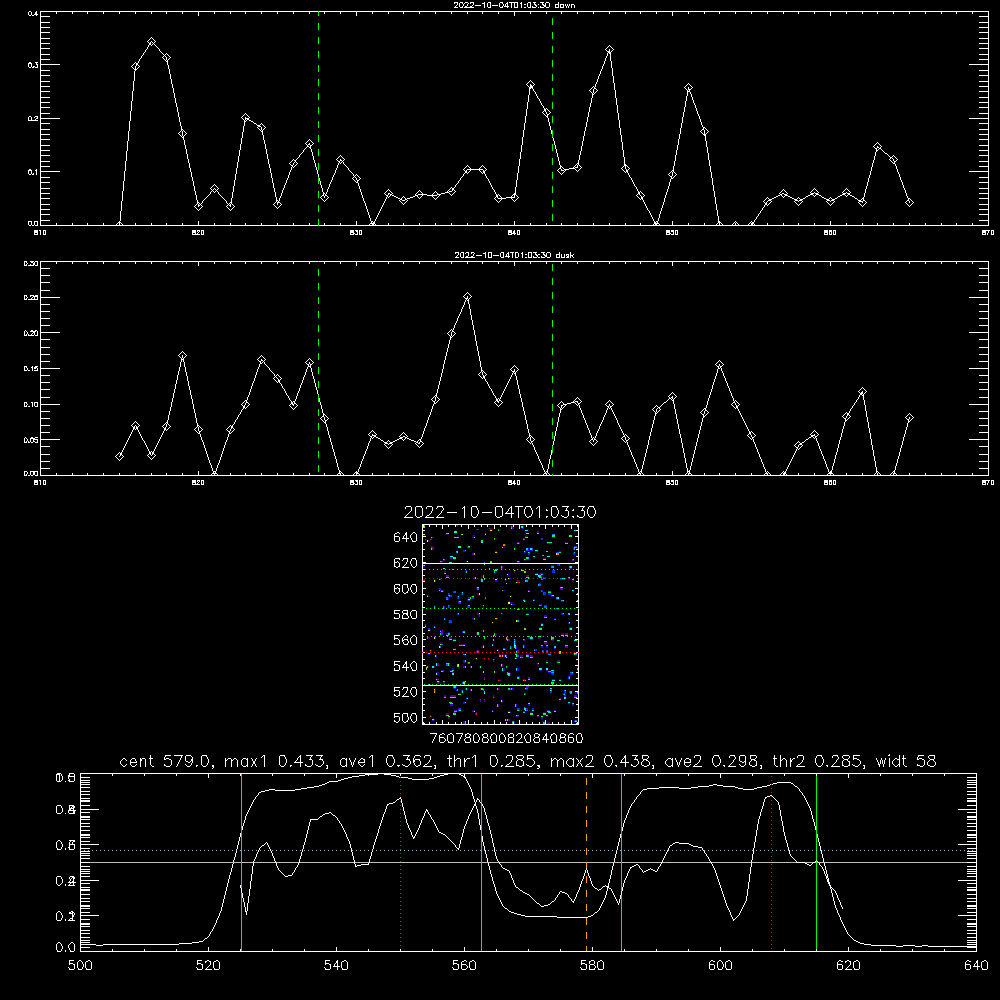Click the dusk plot title text

point(514,255)
